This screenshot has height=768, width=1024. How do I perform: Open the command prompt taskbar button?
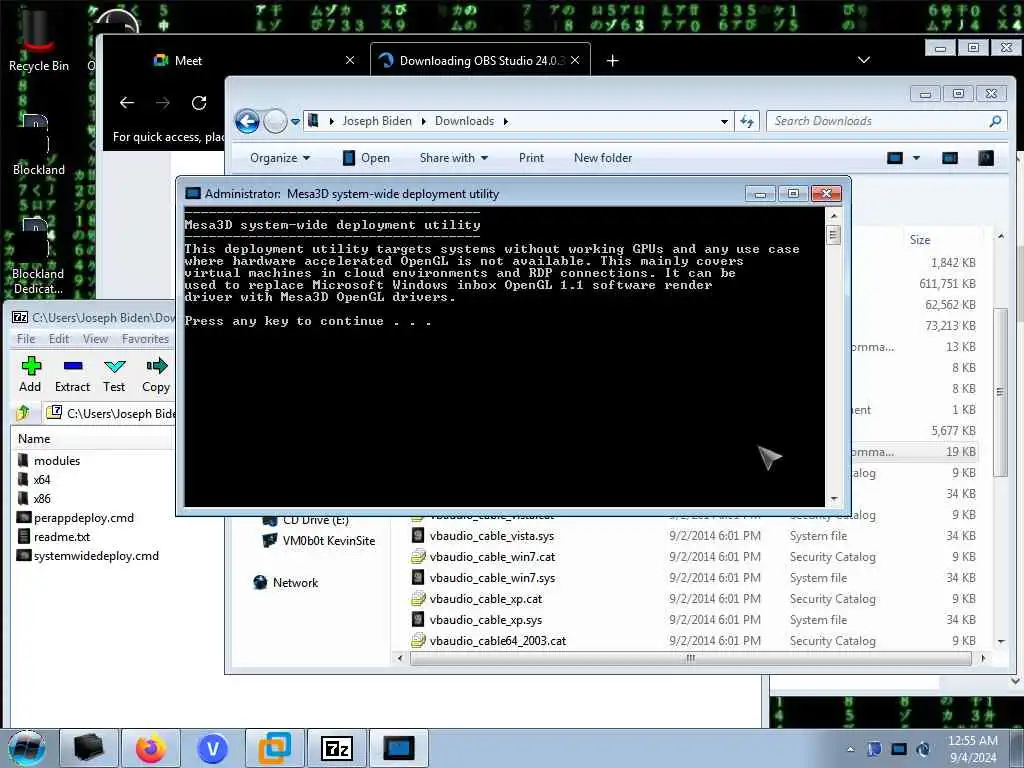(398, 748)
